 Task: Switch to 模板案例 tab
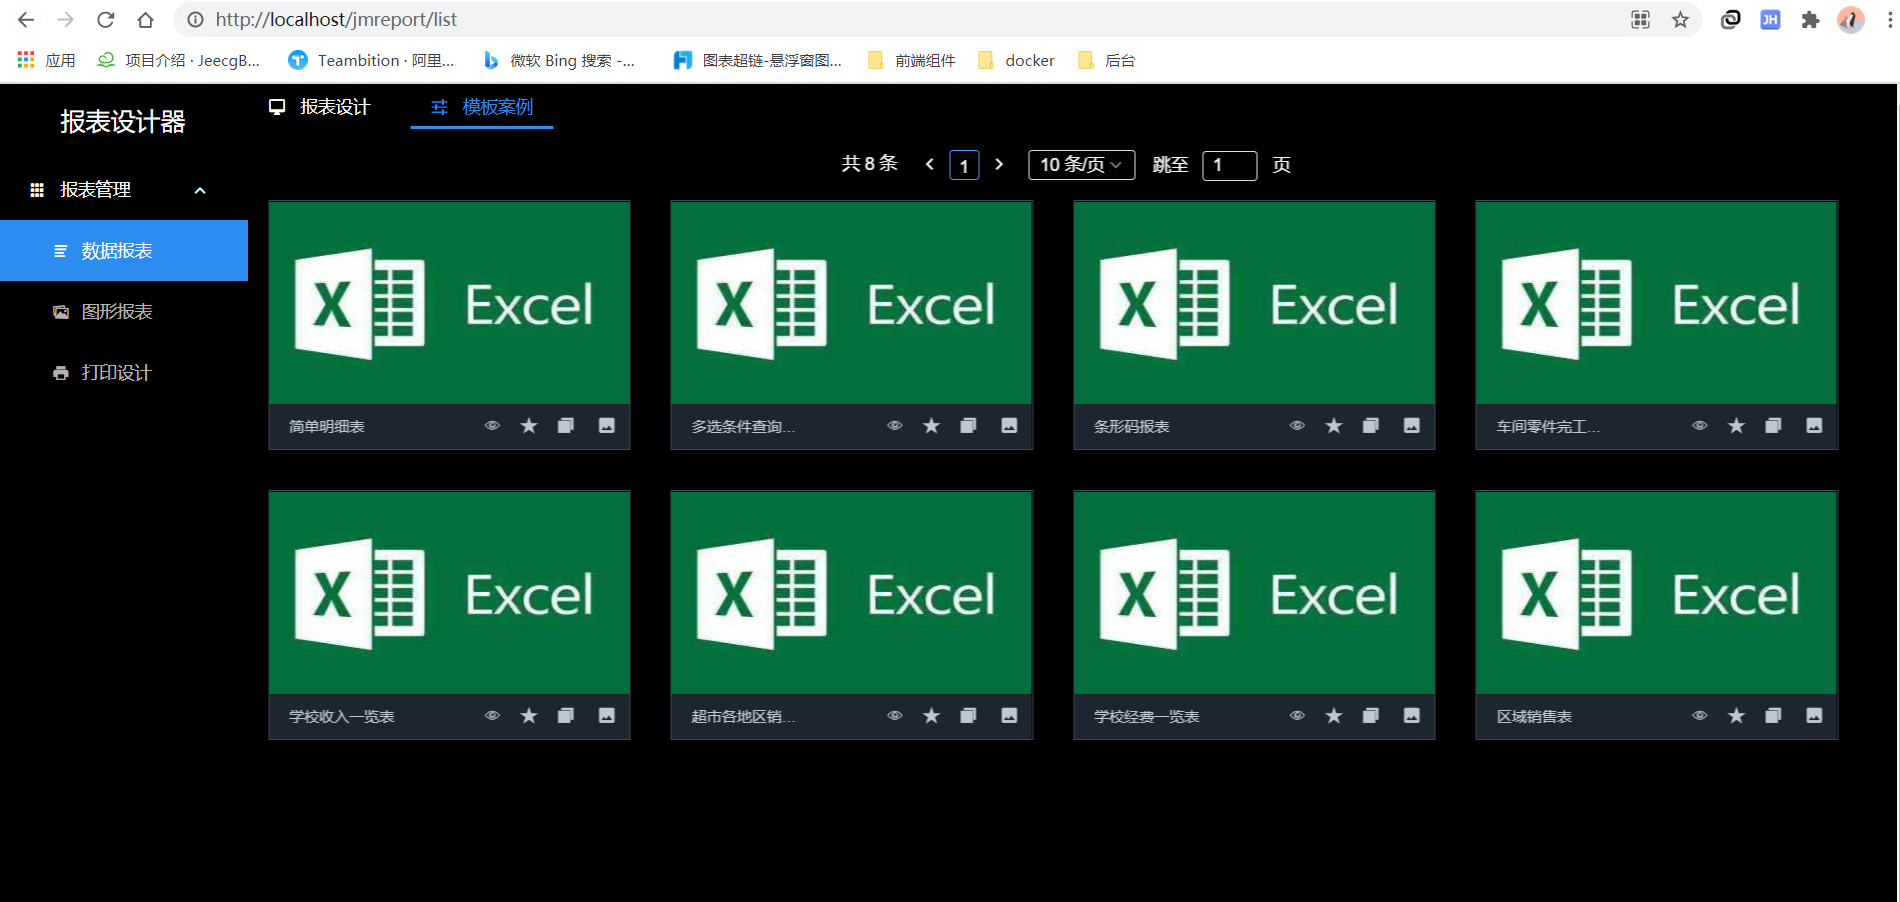click(x=482, y=107)
